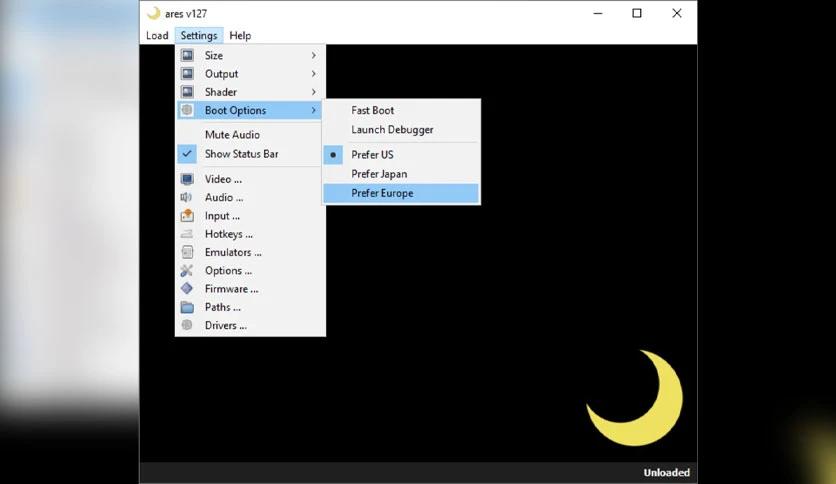Screen dimensions: 836x484
Task: Expand the Shader submenu arrow
Action: pos(314,92)
